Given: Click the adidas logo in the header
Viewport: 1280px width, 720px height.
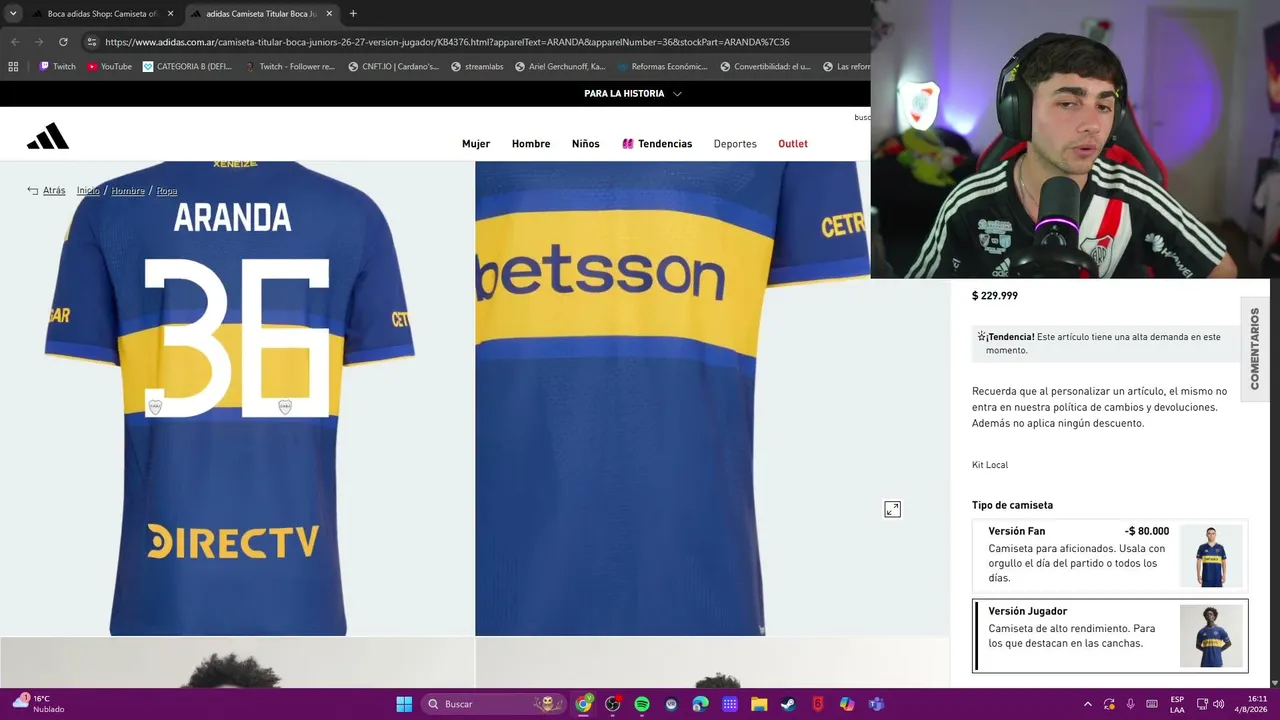Looking at the screenshot, I should click(48, 136).
